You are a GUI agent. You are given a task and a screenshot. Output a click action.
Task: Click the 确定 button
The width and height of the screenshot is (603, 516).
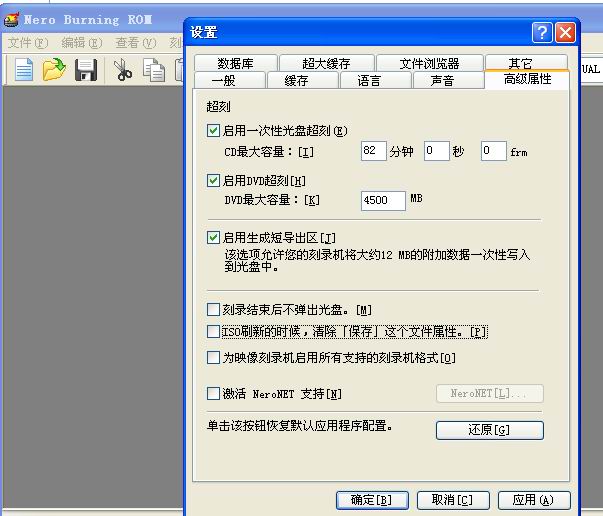pos(372,500)
